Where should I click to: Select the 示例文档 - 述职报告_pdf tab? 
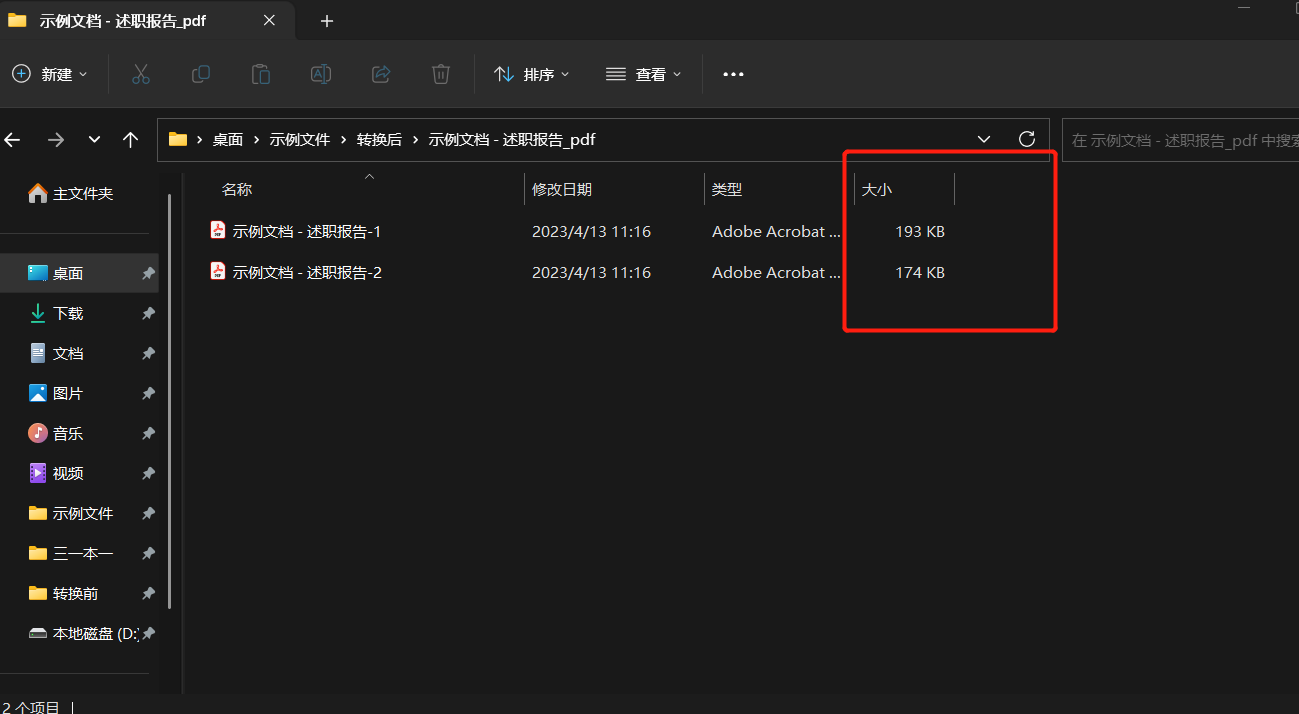[x=120, y=20]
